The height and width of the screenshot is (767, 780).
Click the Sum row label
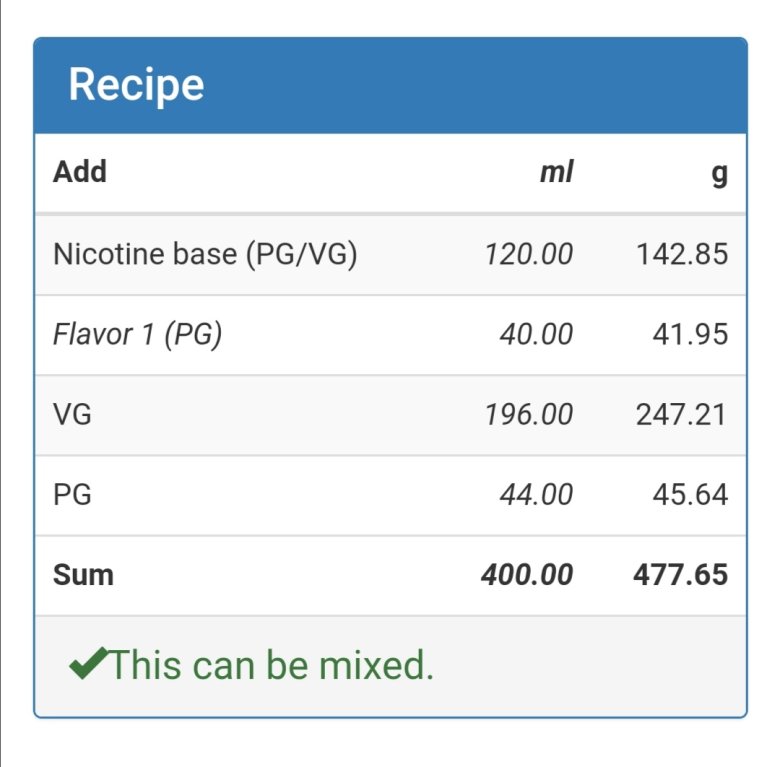(83, 575)
